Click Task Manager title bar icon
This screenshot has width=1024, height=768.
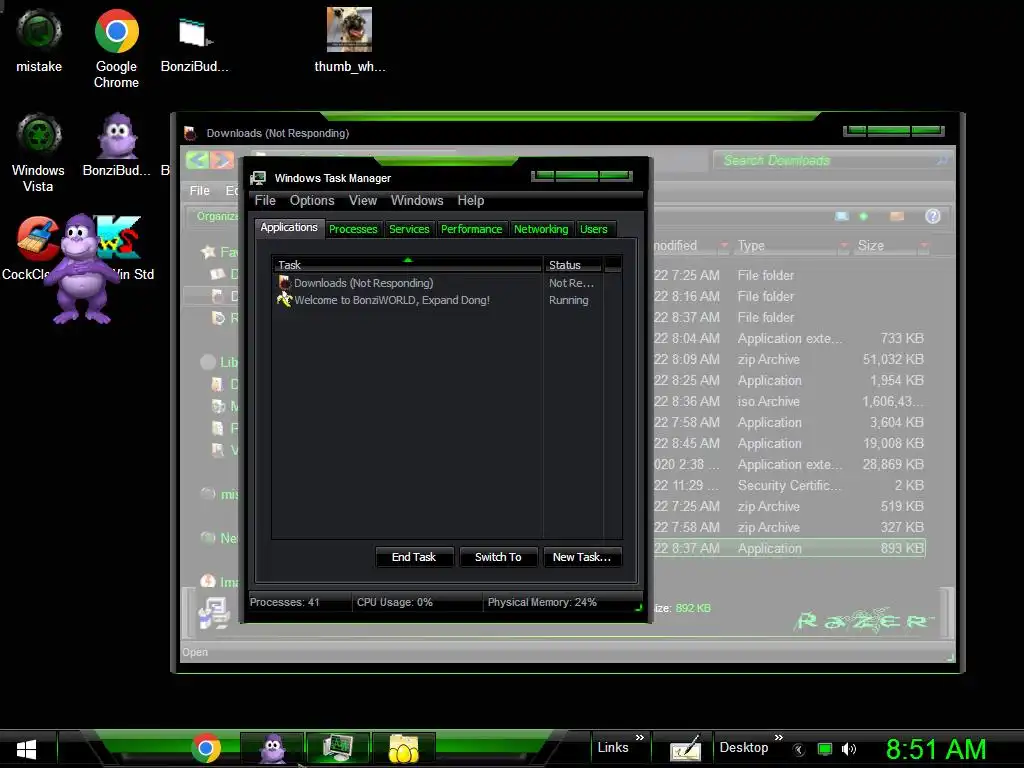point(259,178)
